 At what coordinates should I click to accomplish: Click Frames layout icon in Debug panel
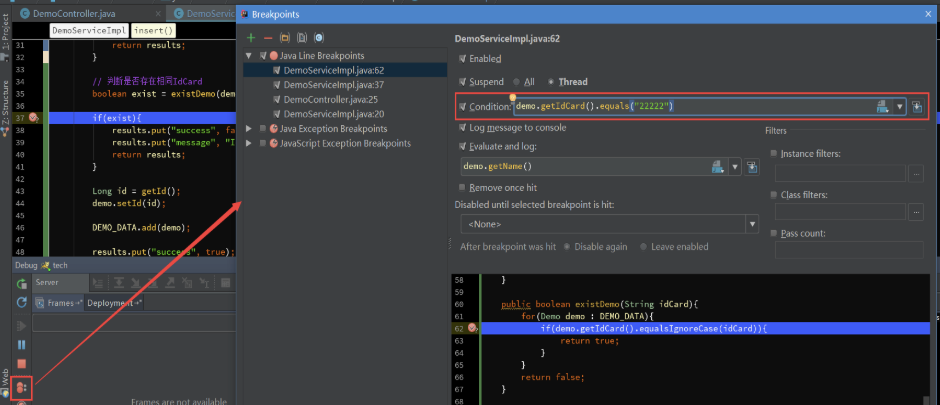pos(40,303)
